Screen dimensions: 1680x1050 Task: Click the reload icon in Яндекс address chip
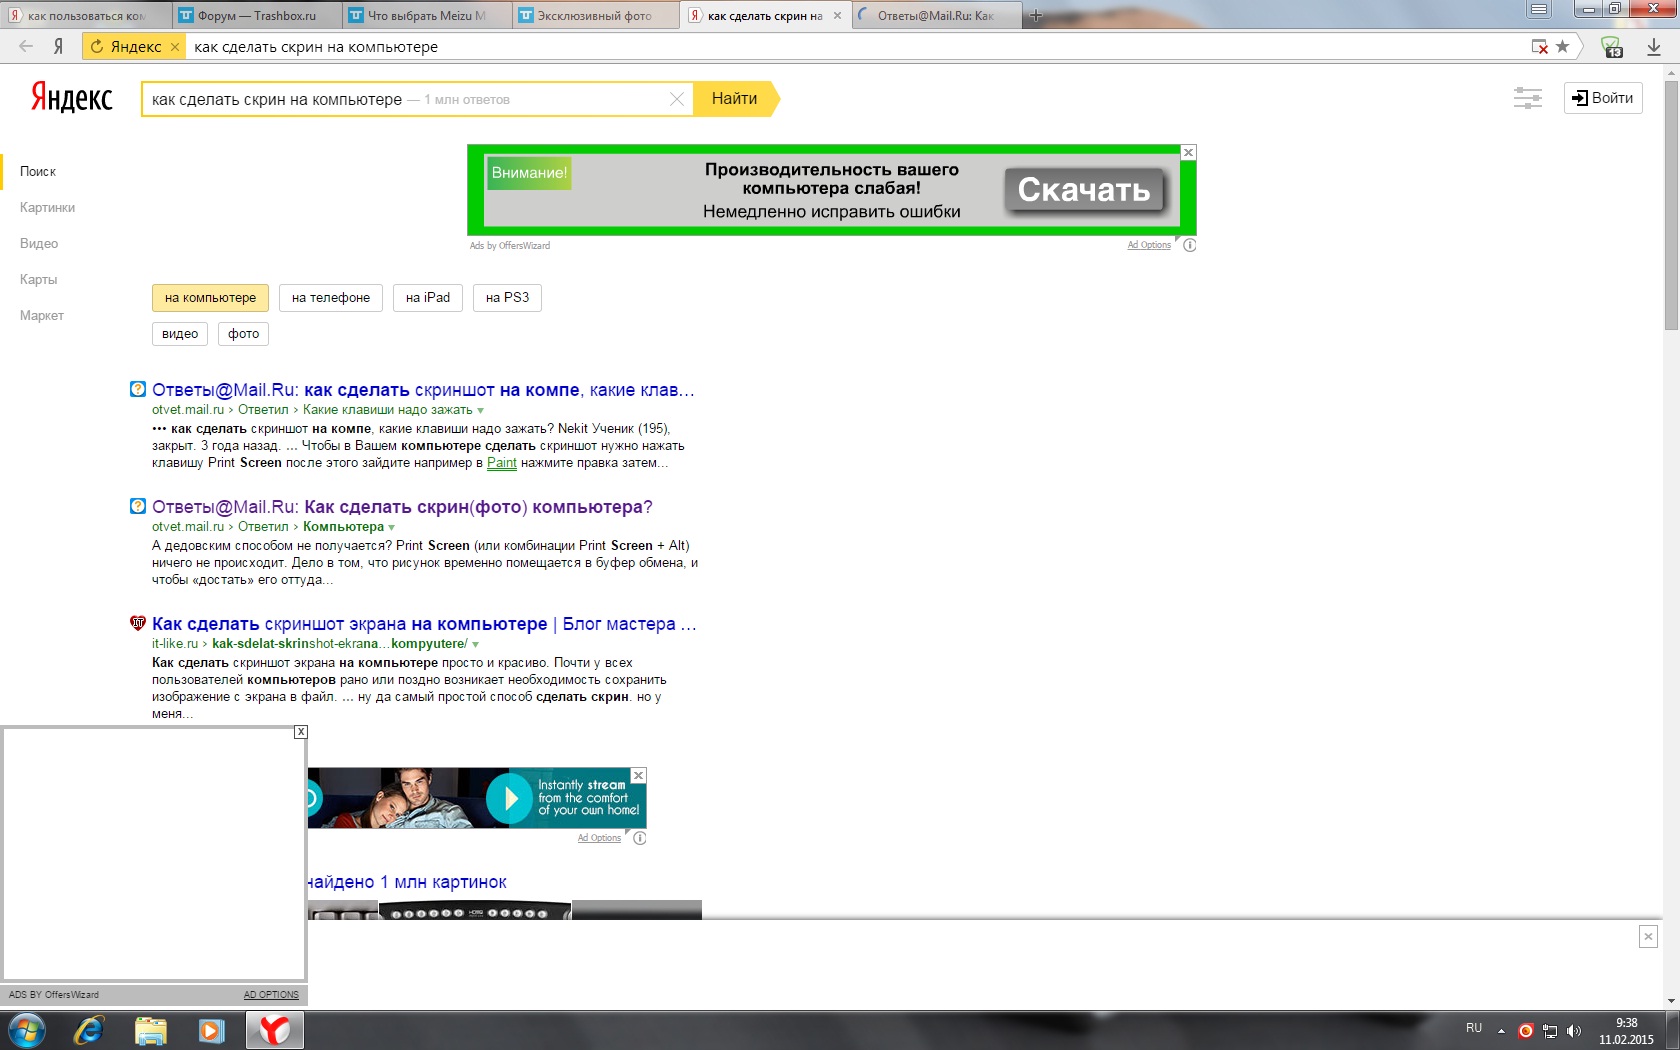(x=97, y=46)
